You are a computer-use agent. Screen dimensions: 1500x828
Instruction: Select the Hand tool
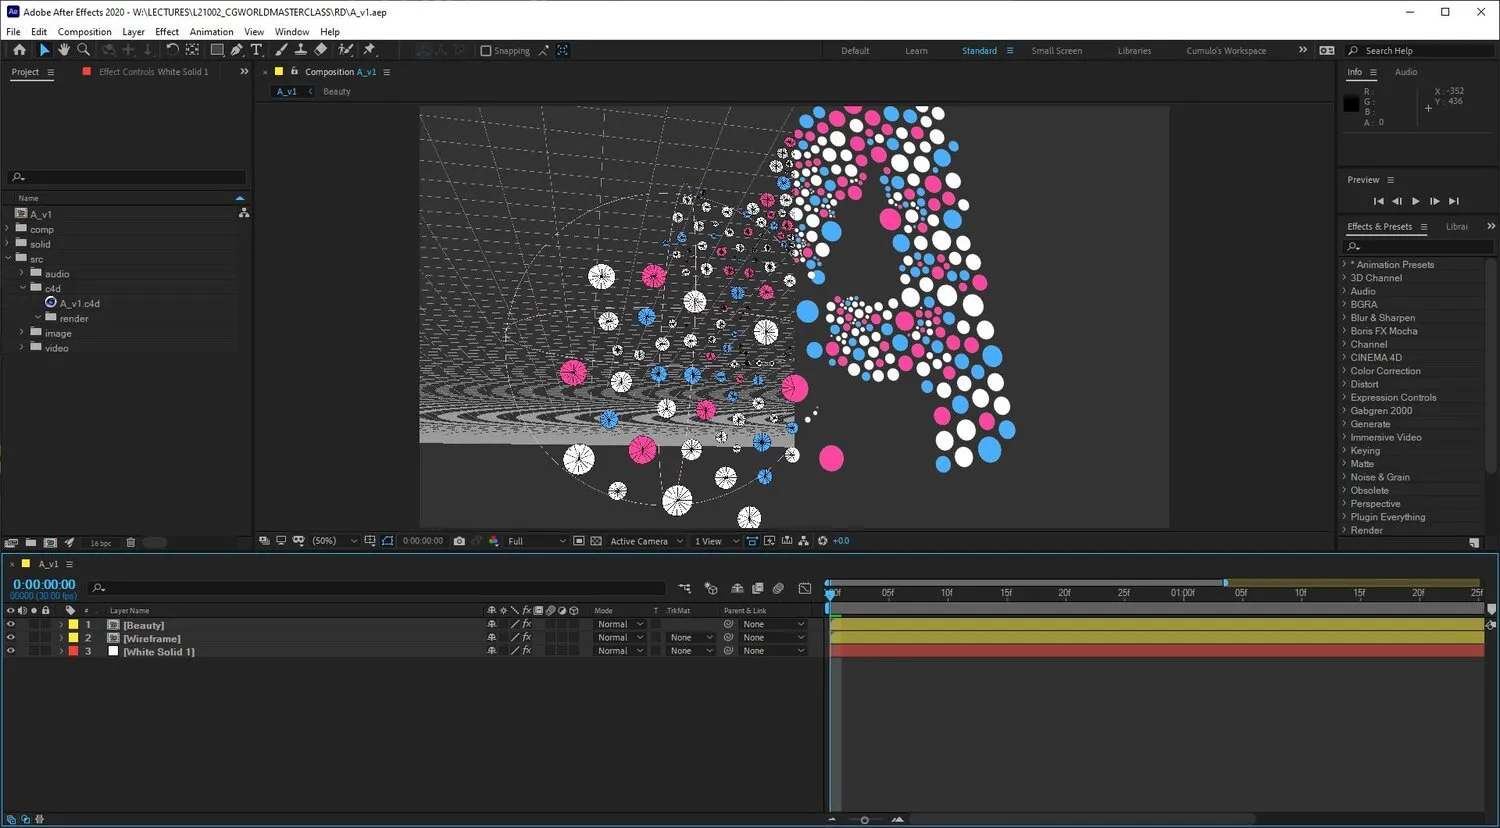click(64, 50)
